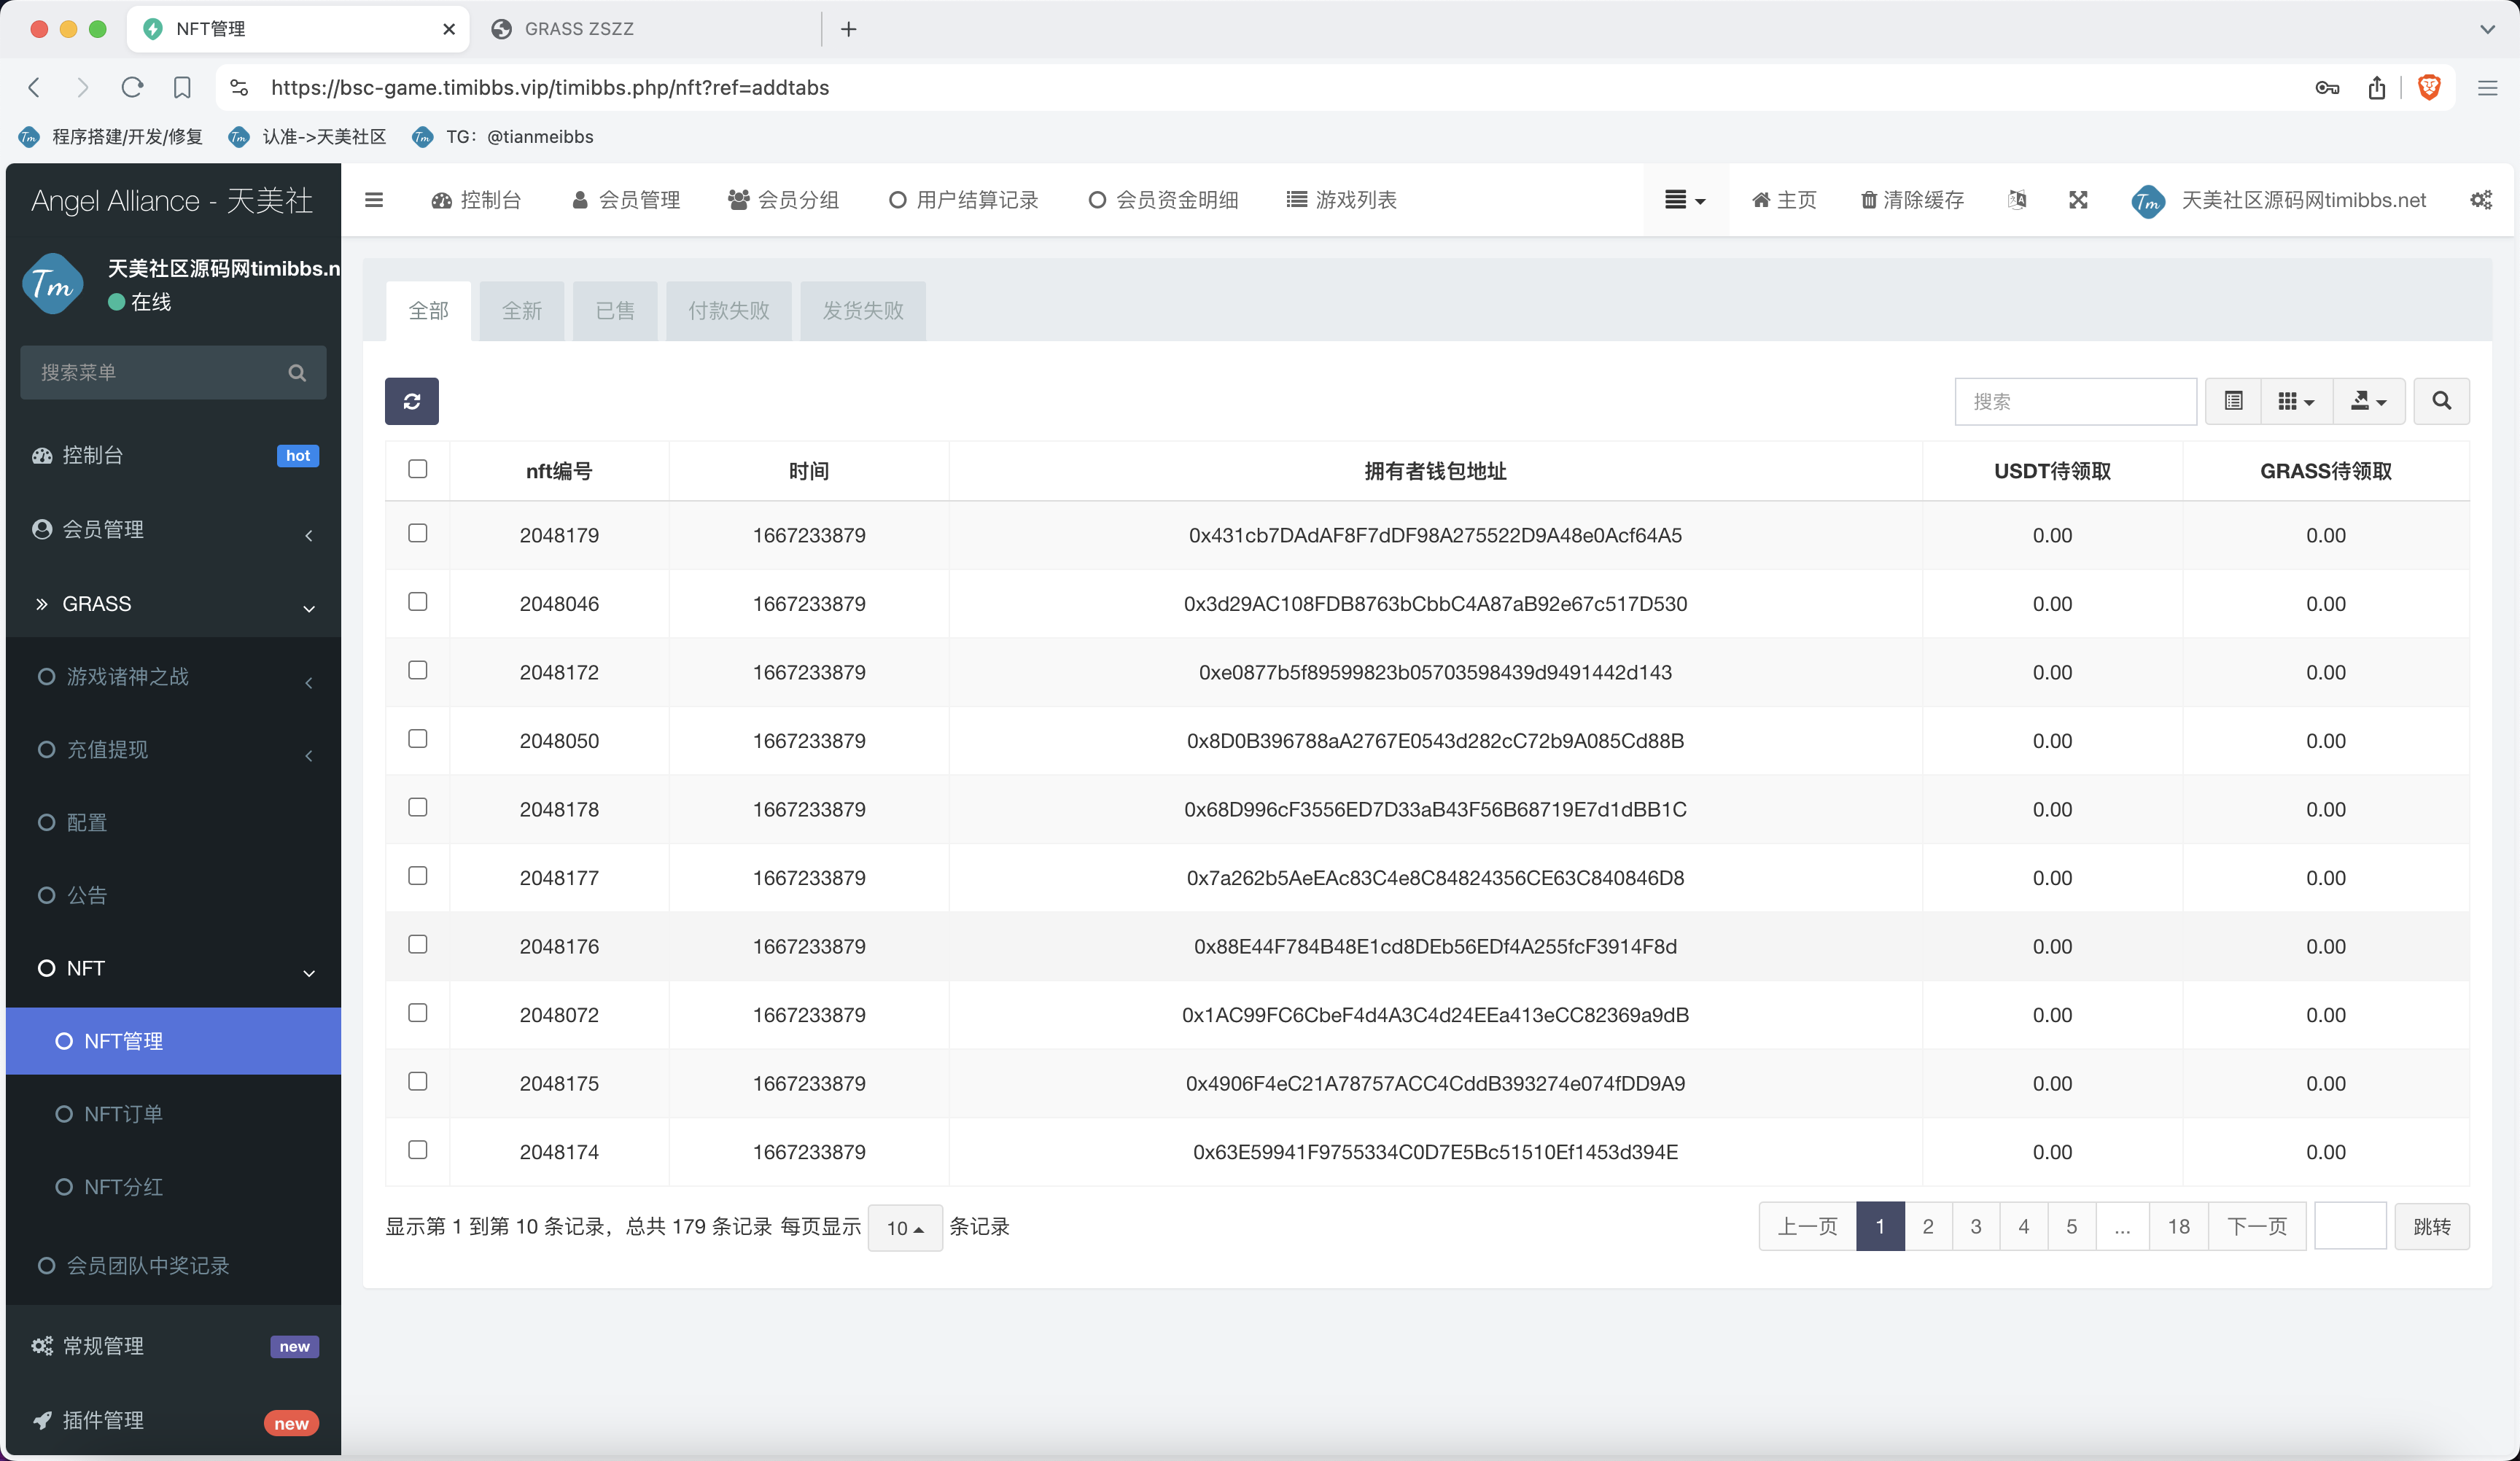The height and width of the screenshot is (1461, 2520).
Task: Click the 清除缓存 trash button
Action: pyautogui.click(x=1912, y=200)
